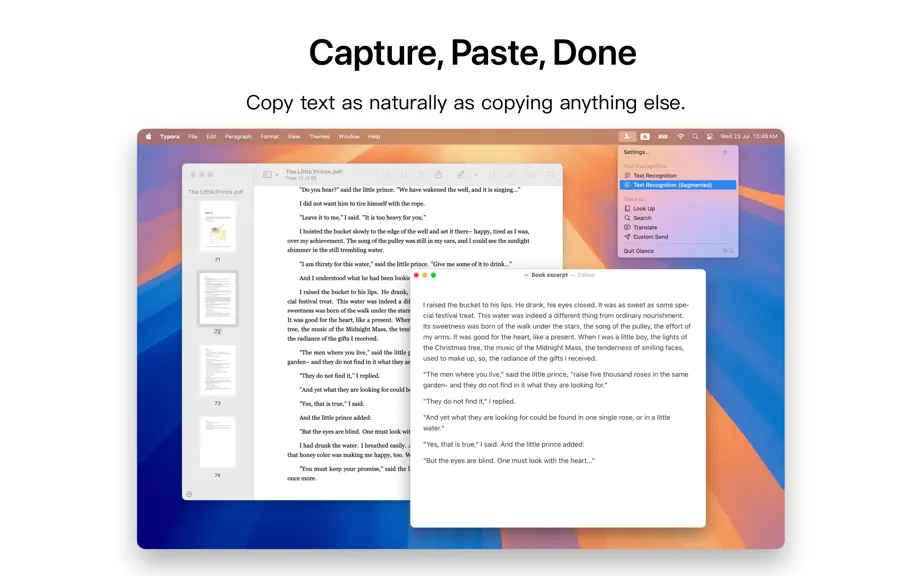Click "They do not find it," in Book excerpt
The height and width of the screenshot is (576, 922).
pyautogui.click(x=469, y=401)
